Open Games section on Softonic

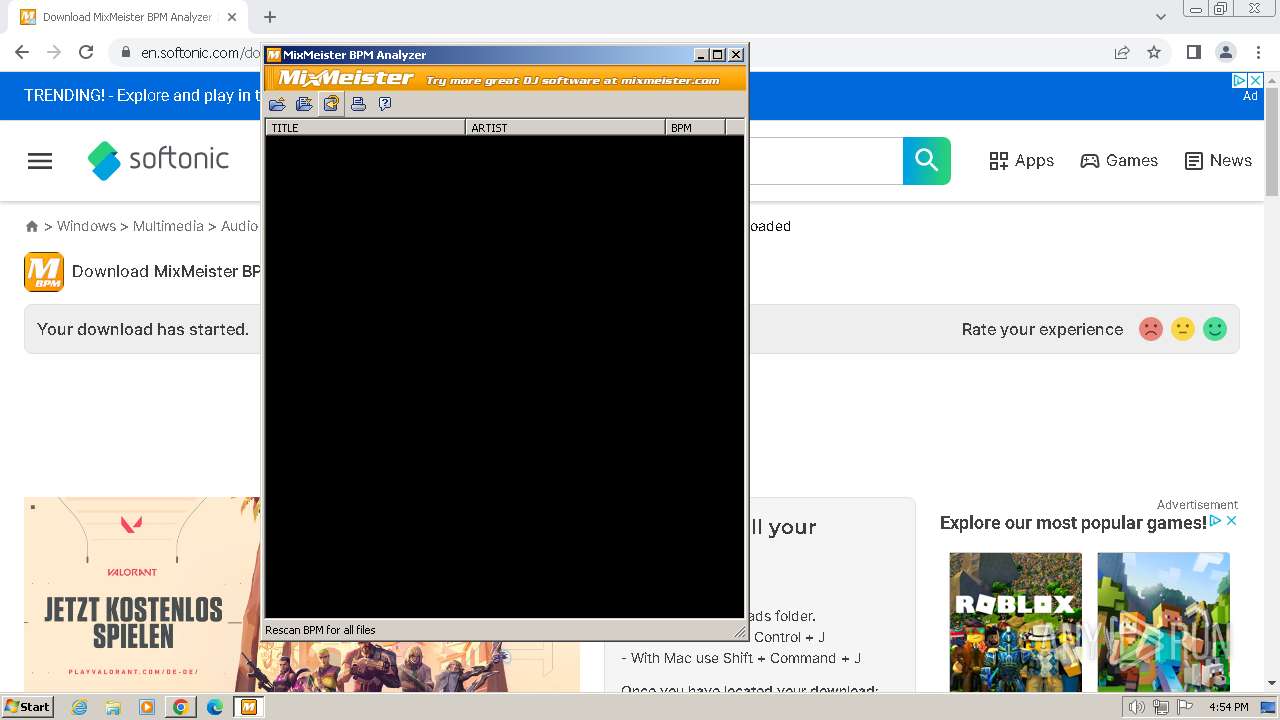click(1119, 160)
